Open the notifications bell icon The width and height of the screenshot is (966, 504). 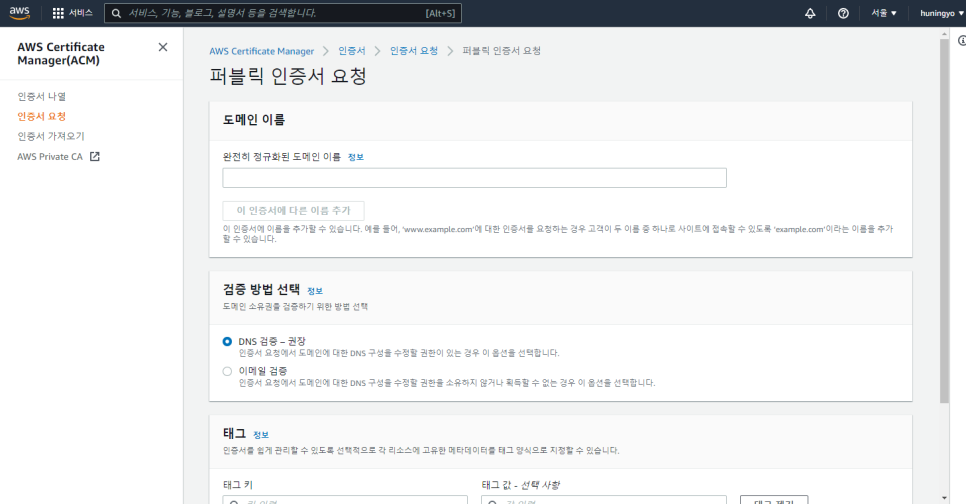pyautogui.click(x=810, y=13)
